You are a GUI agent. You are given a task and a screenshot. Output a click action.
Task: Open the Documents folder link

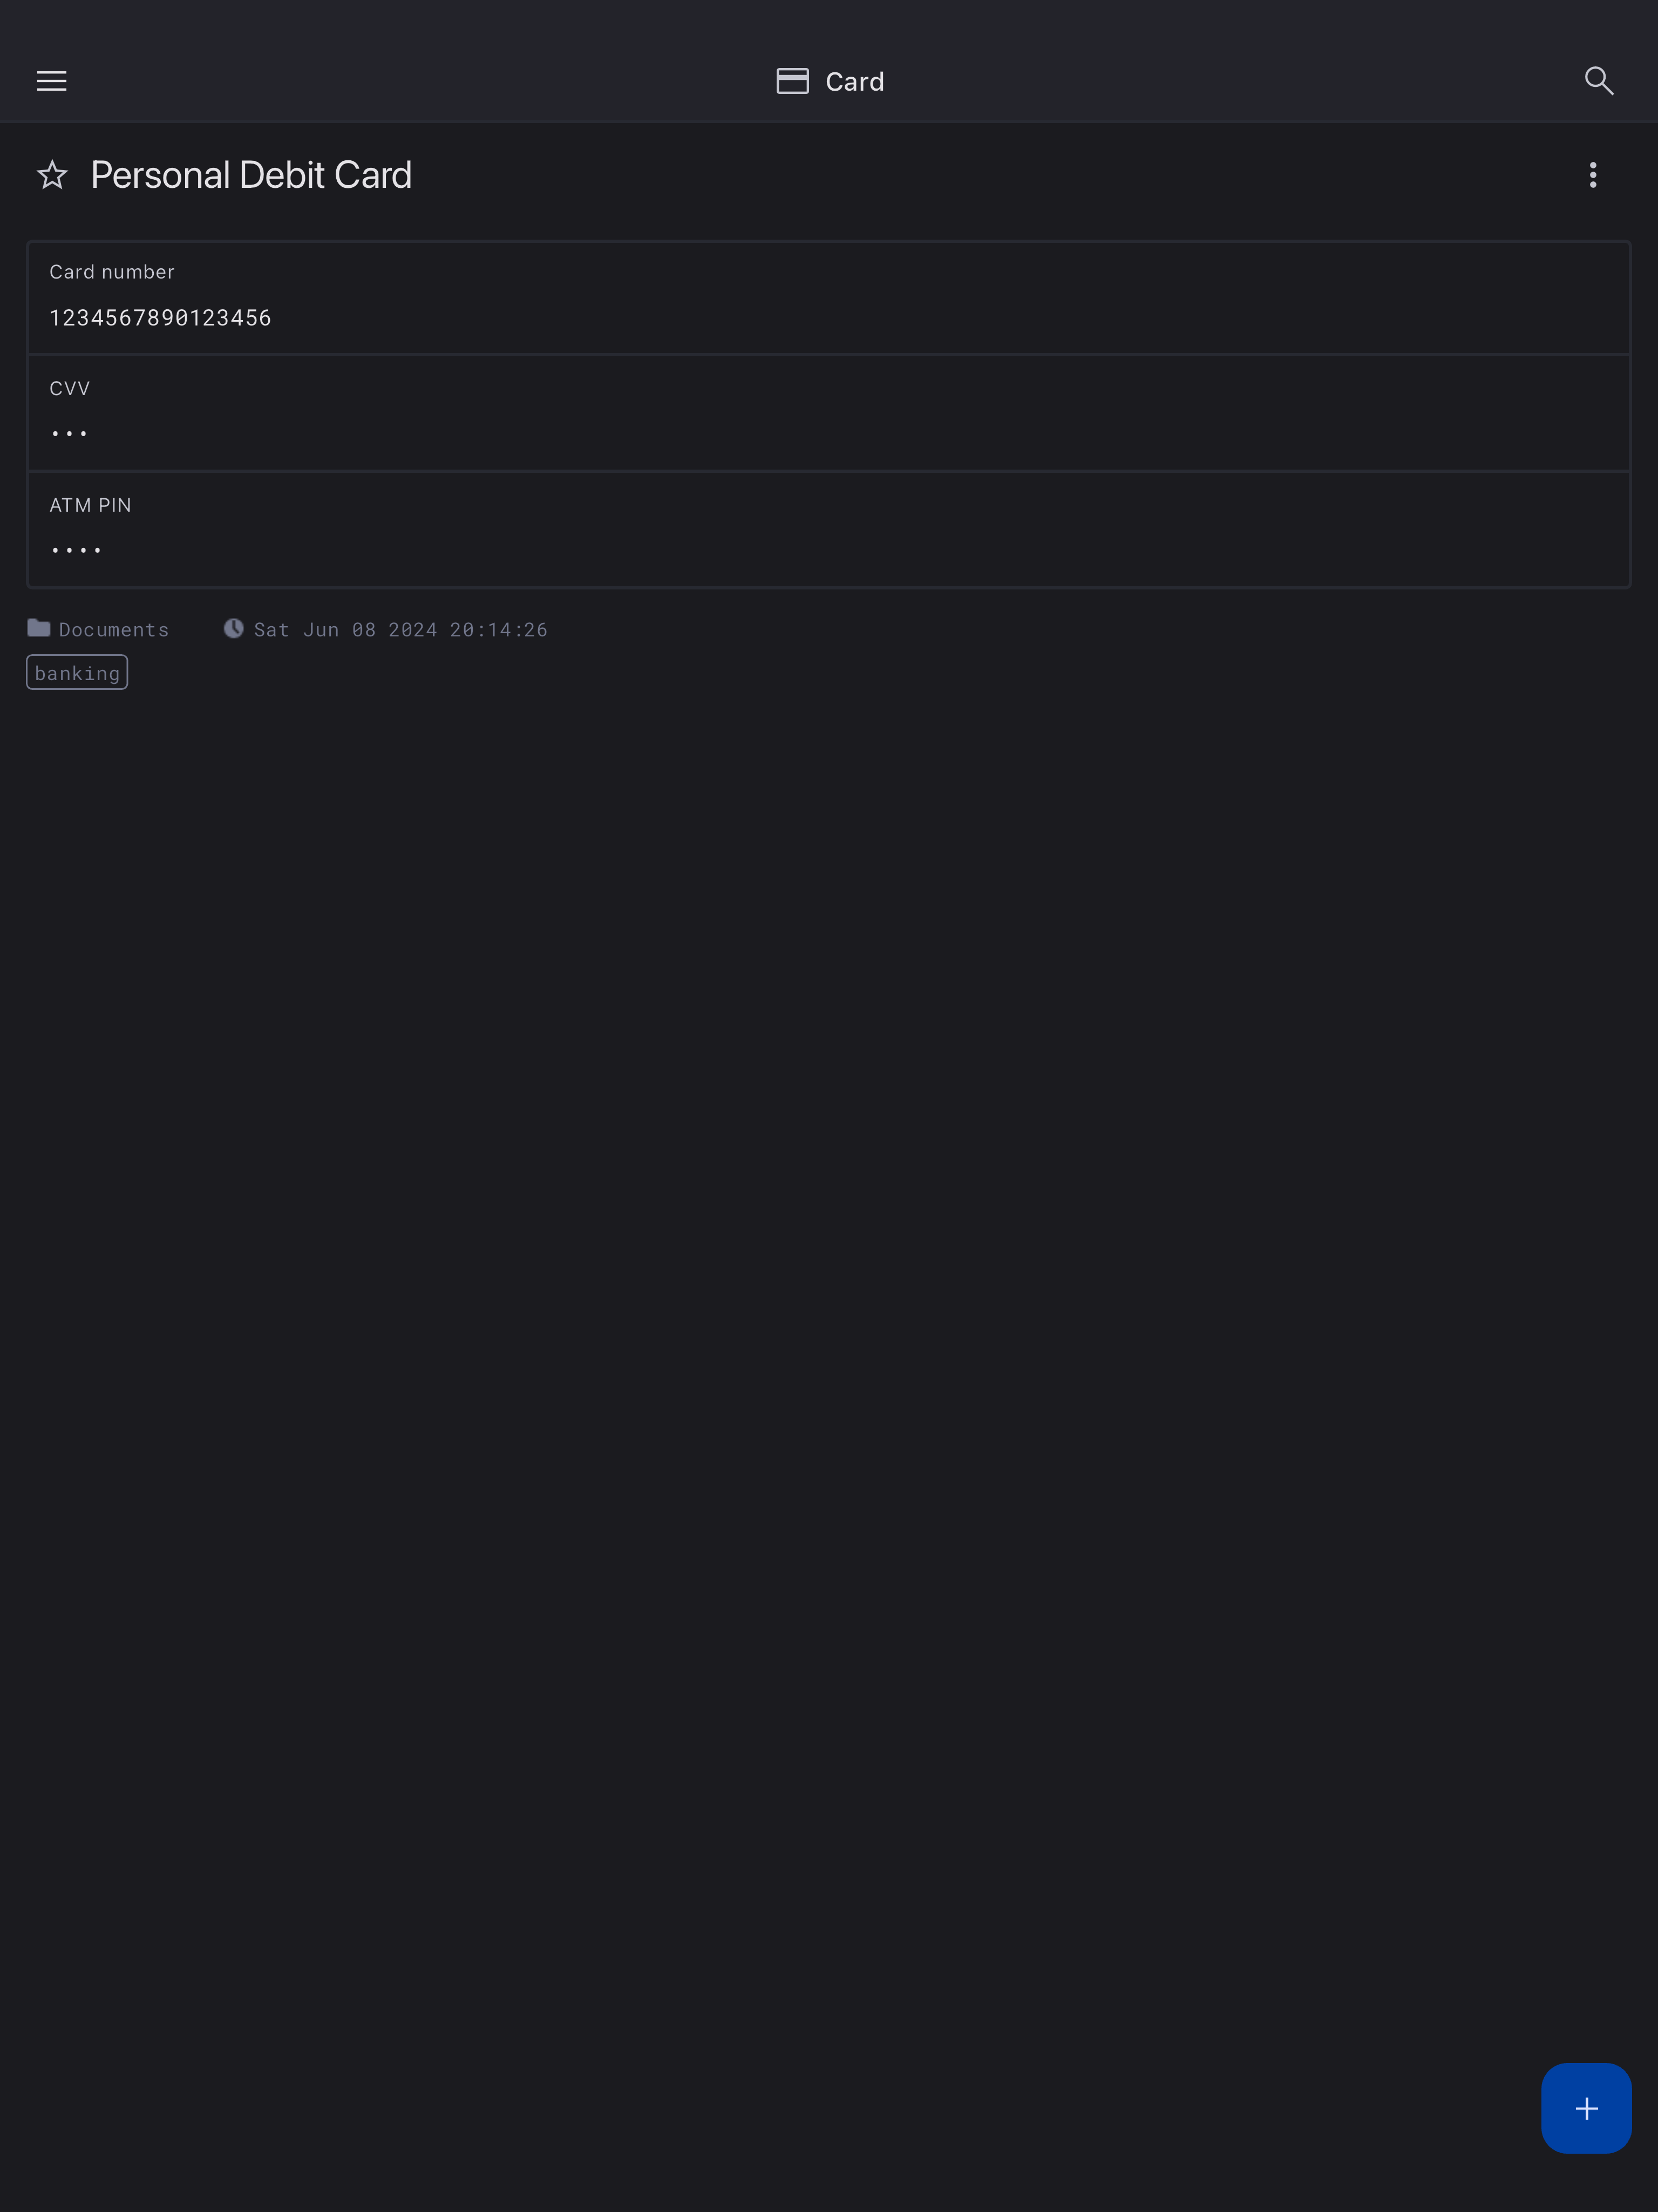pyautogui.click(x=114, y=630)
